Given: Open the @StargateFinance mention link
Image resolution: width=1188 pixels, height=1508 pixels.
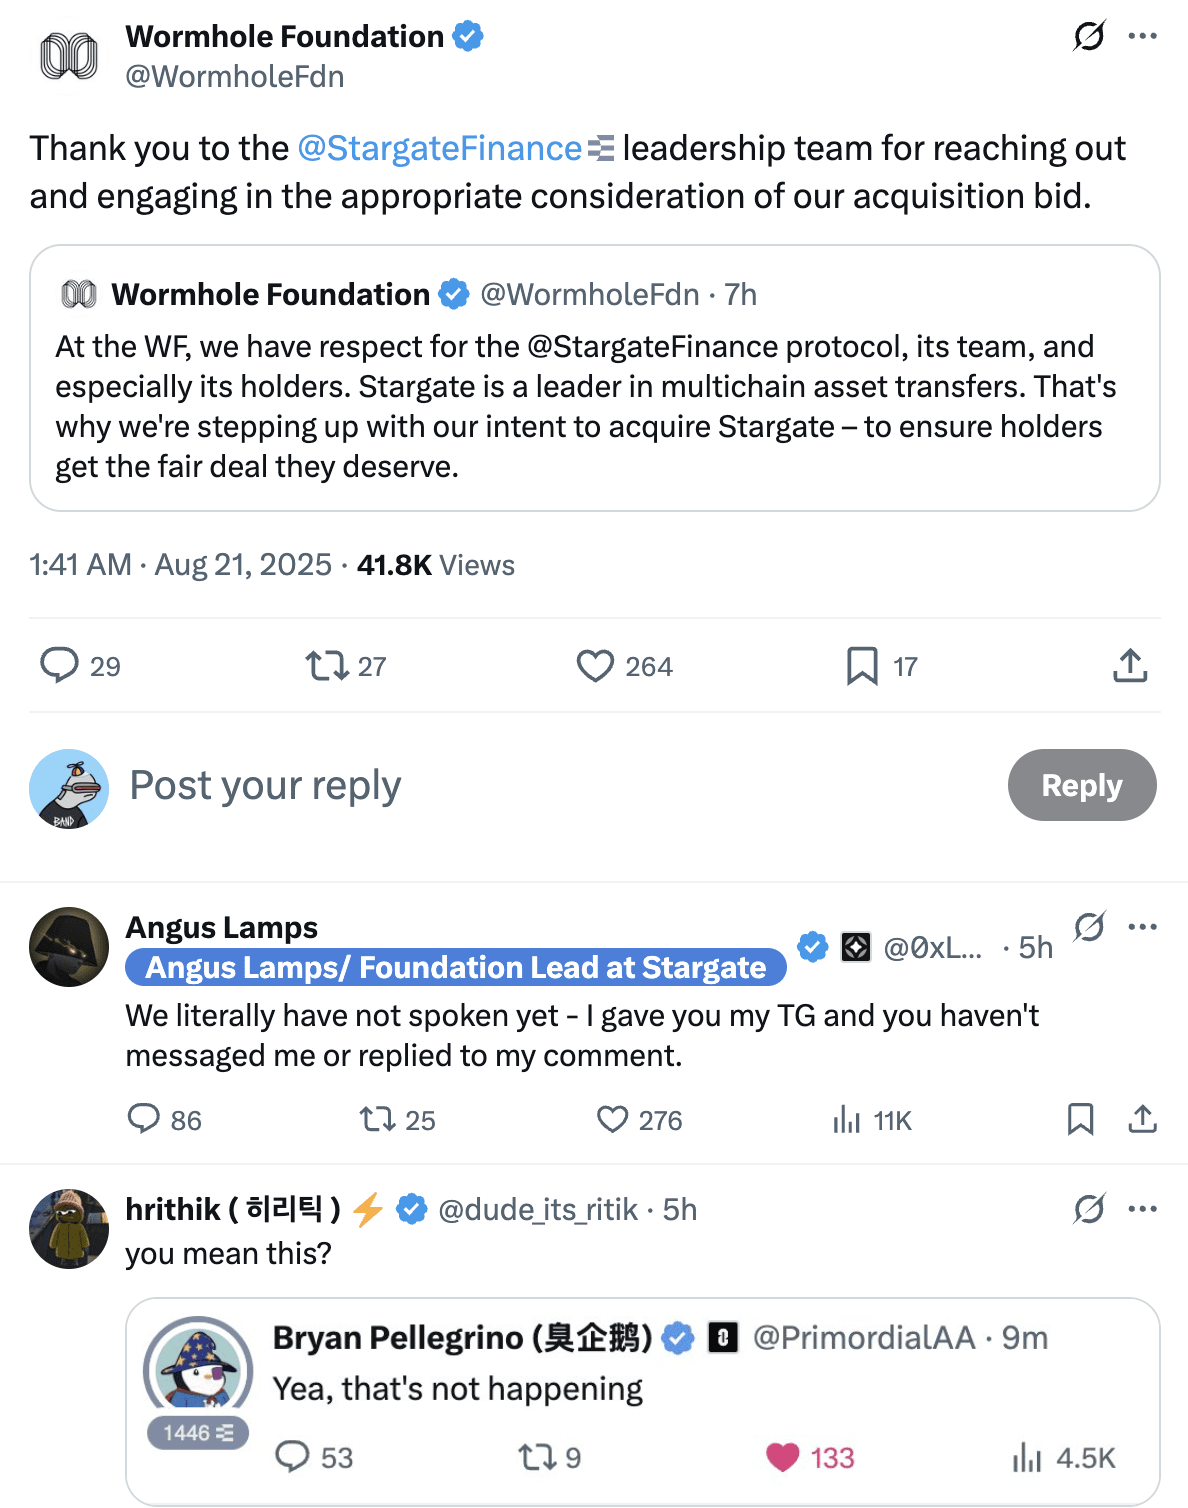Looking at the screenshot, I should (x=440, y=148).
